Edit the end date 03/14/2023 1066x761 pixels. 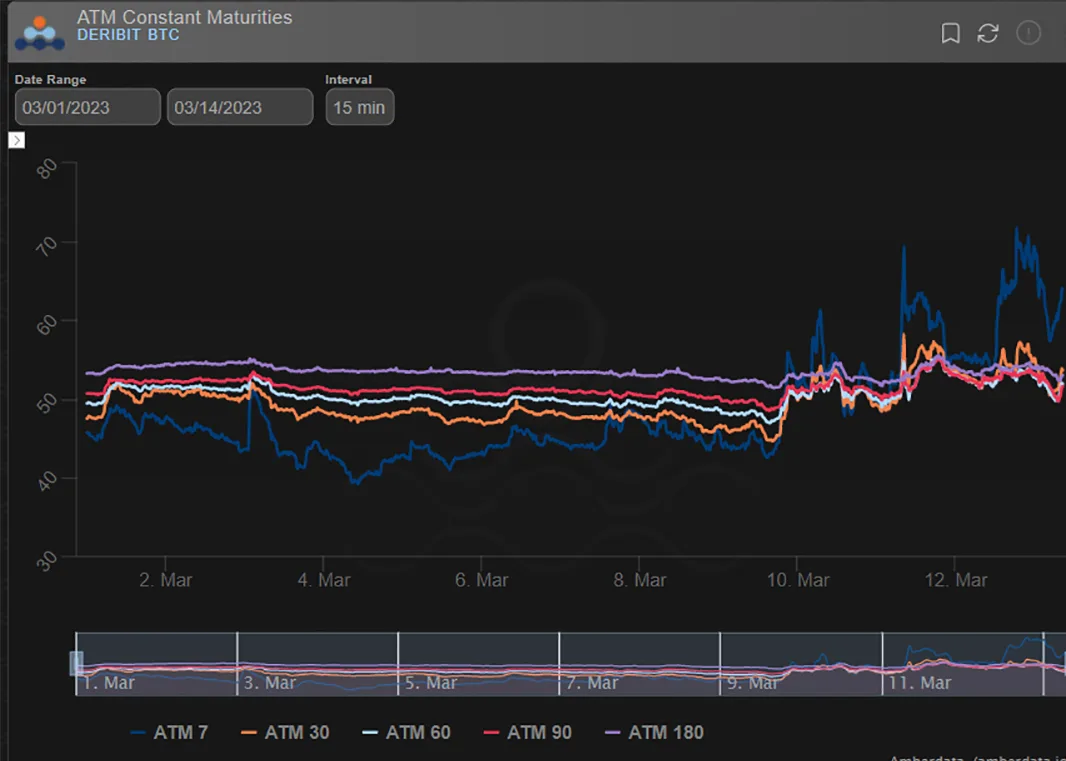(240, 107)
